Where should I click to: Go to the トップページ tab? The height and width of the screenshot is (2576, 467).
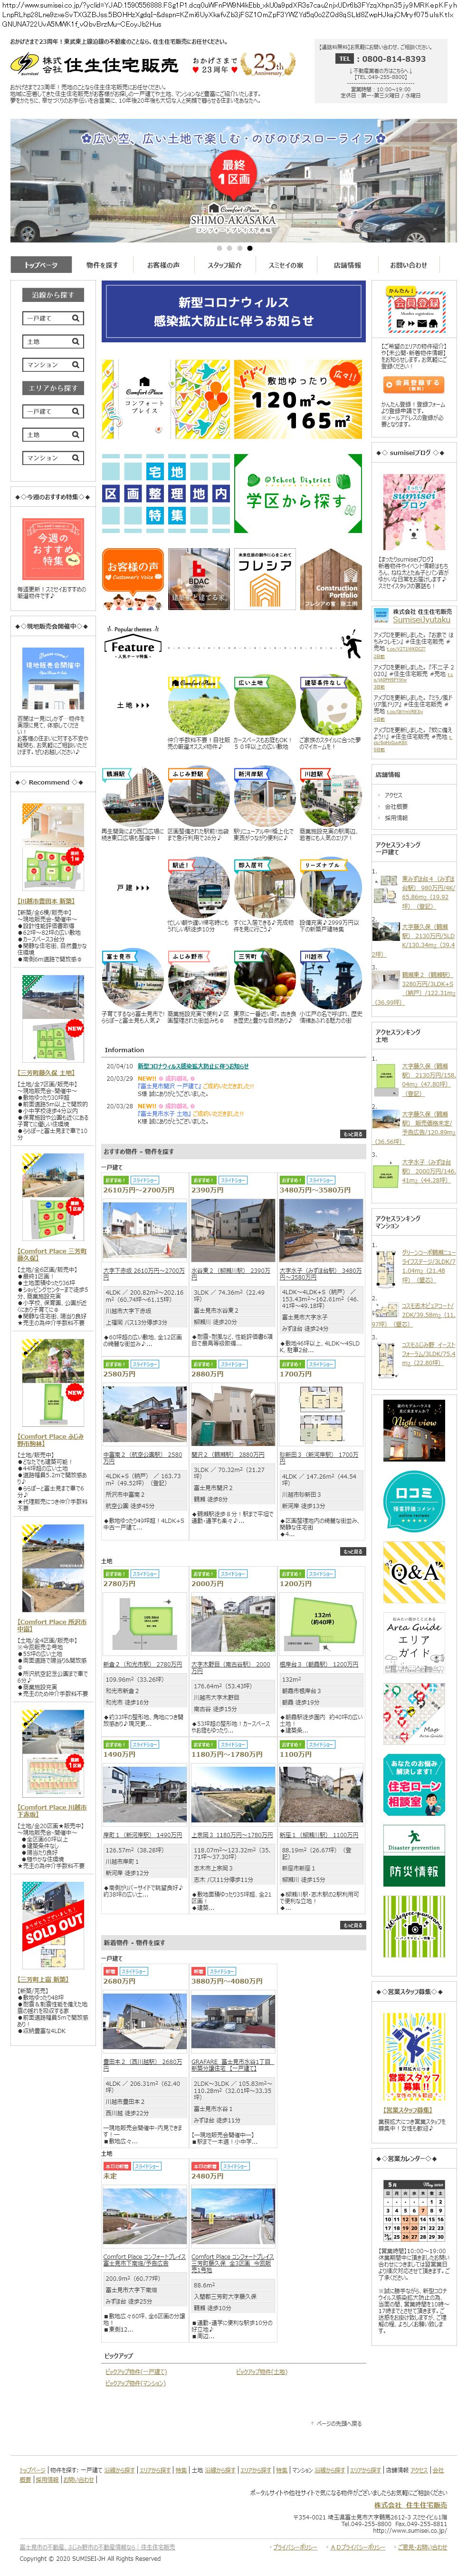coord(41,265)
